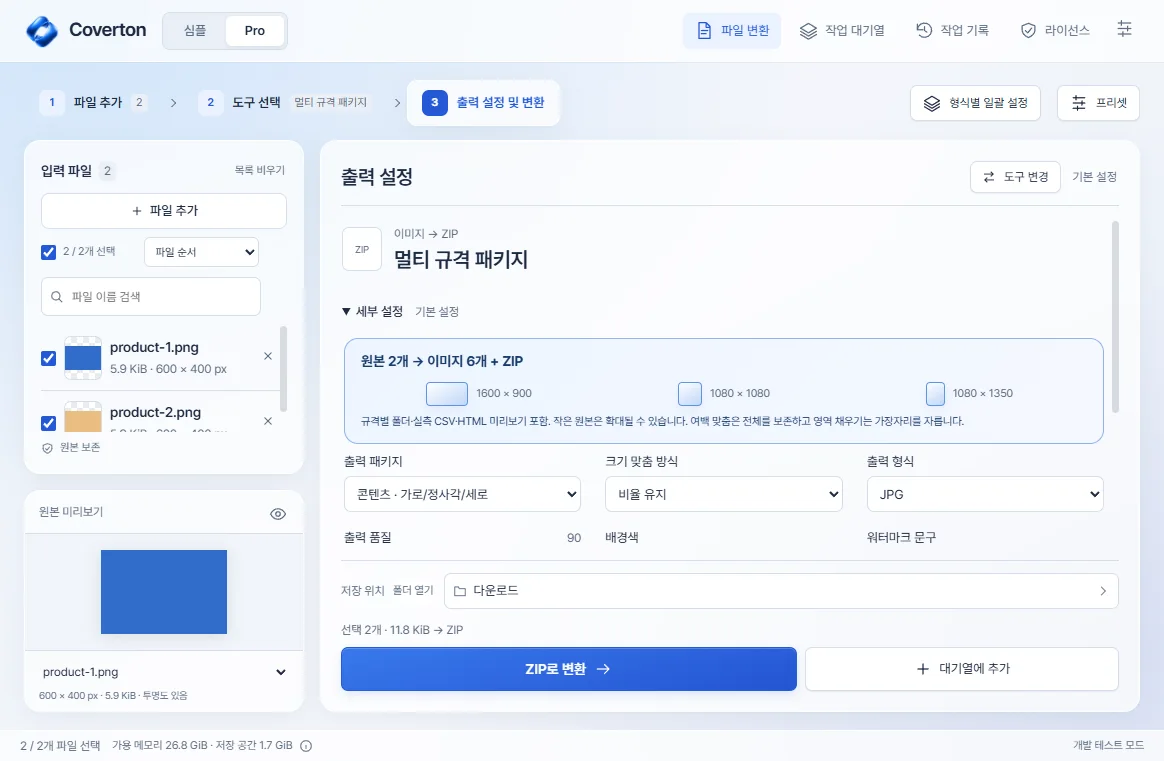Viewport: 1164px width, 761px height.
Task: Go to step 1 파일 추가
Action: click(94, 102)
